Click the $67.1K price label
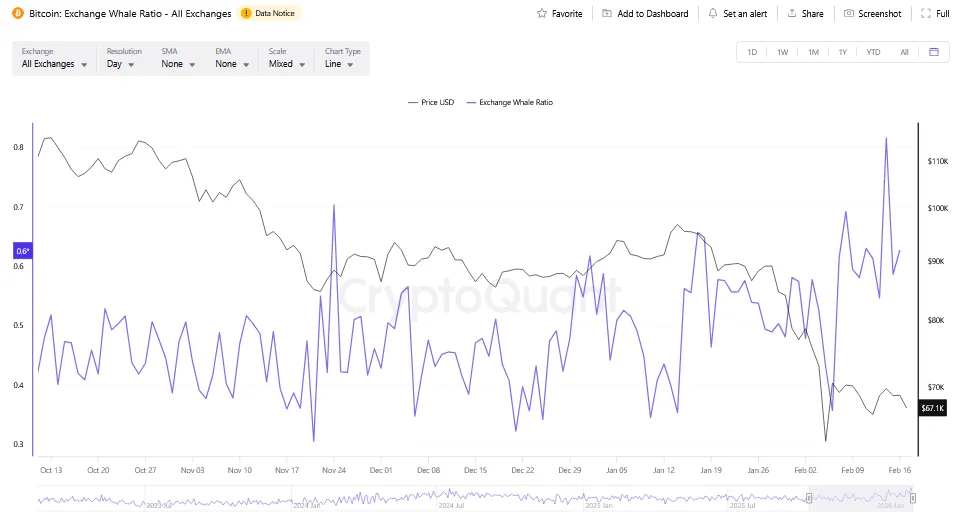This screenshot has height=524, width=960. pyautogui.click(x=934, y=408)
